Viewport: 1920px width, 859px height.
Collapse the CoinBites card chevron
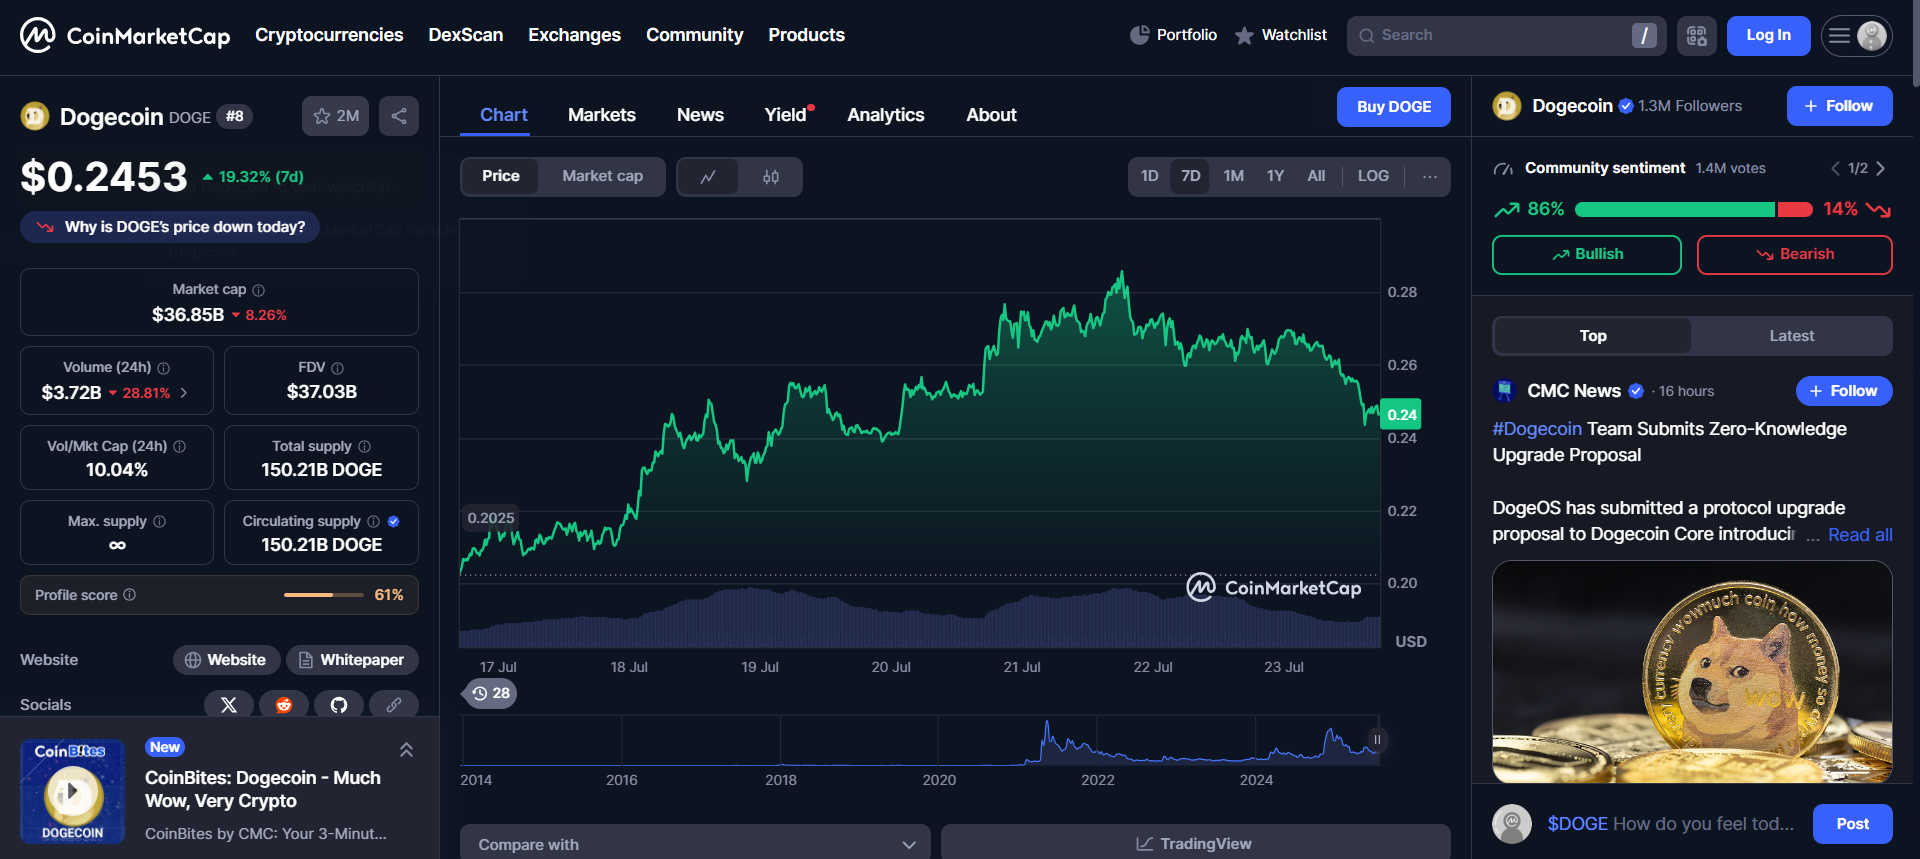click(406, 750)
